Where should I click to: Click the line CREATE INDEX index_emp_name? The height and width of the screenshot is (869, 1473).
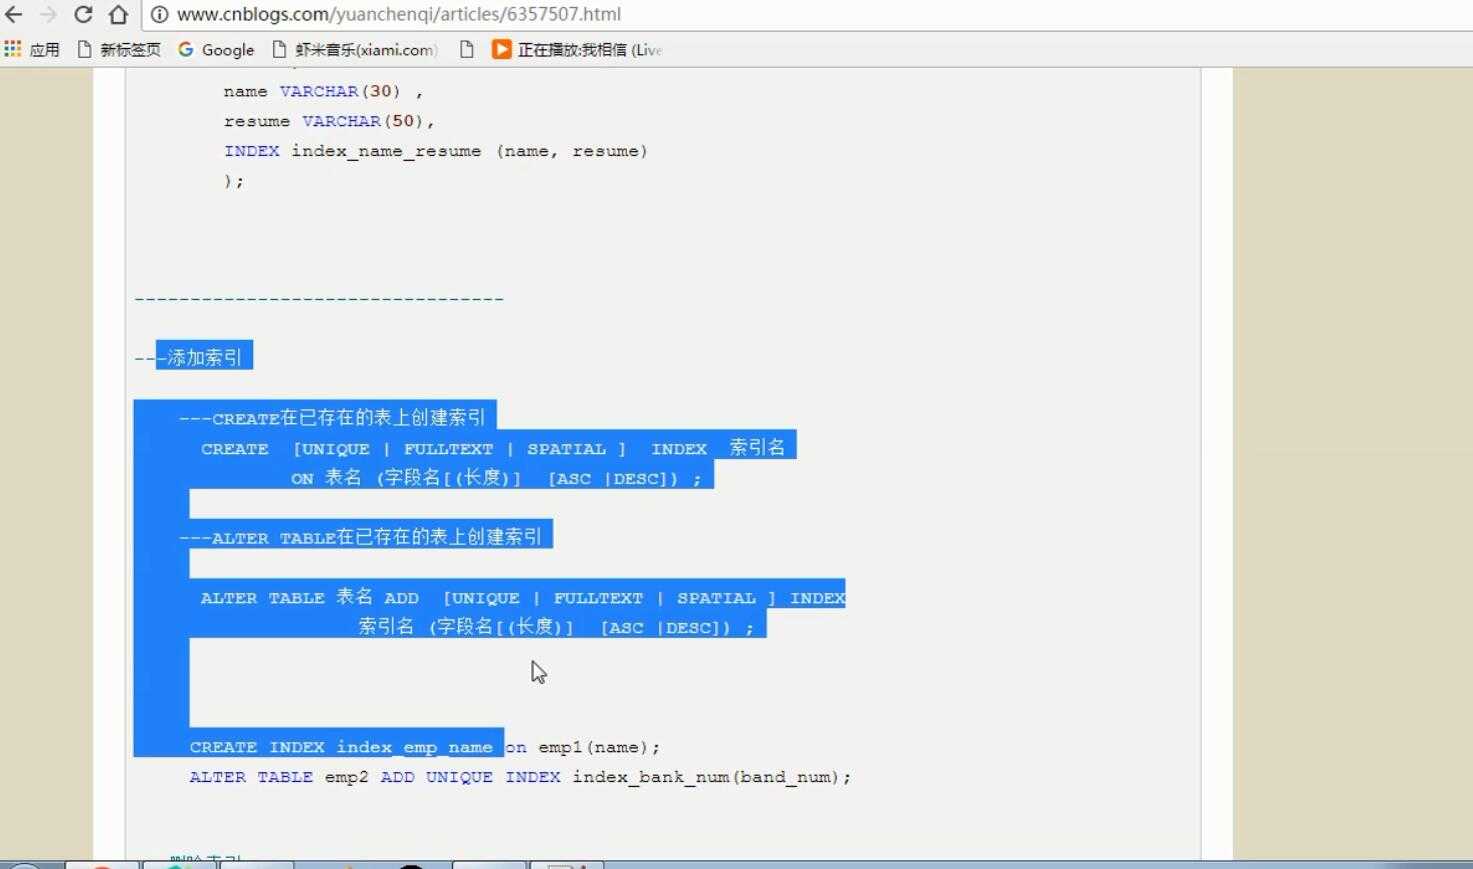click(425, 747)
